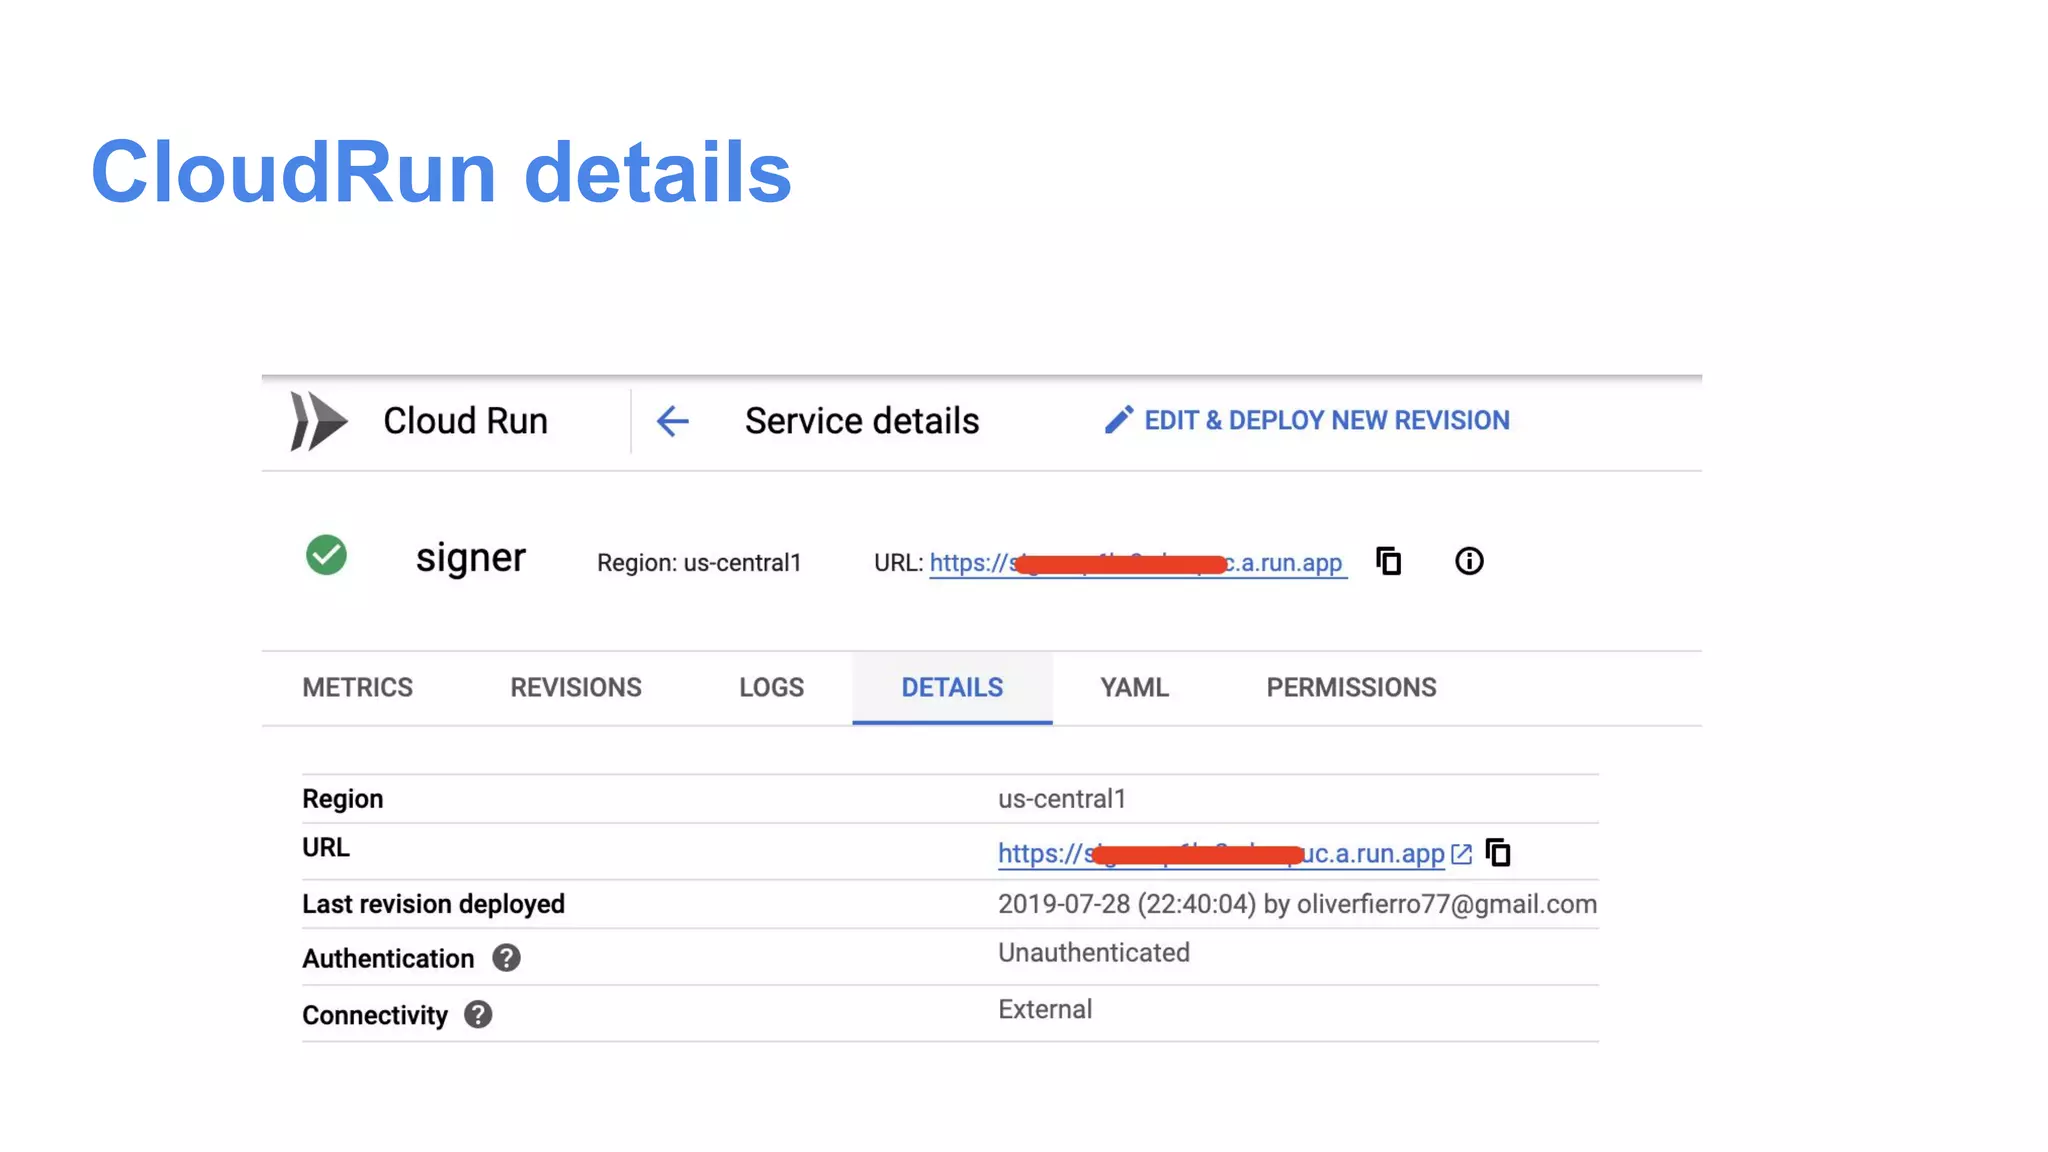Go back using the left arrow
Viewport: 2048px width, 1152px height.
(x=672, y=421)
